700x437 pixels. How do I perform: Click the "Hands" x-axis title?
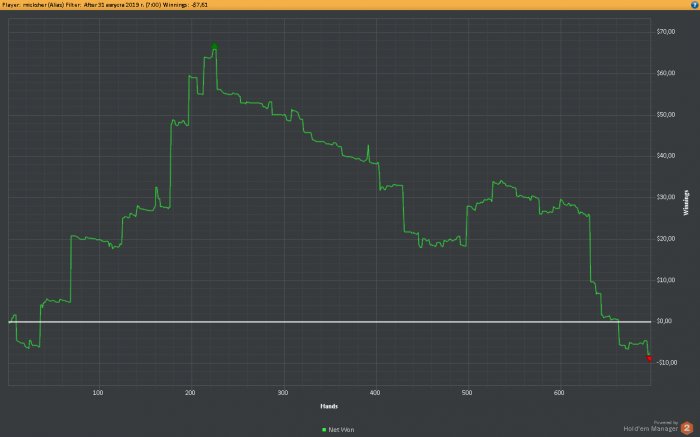329,406
